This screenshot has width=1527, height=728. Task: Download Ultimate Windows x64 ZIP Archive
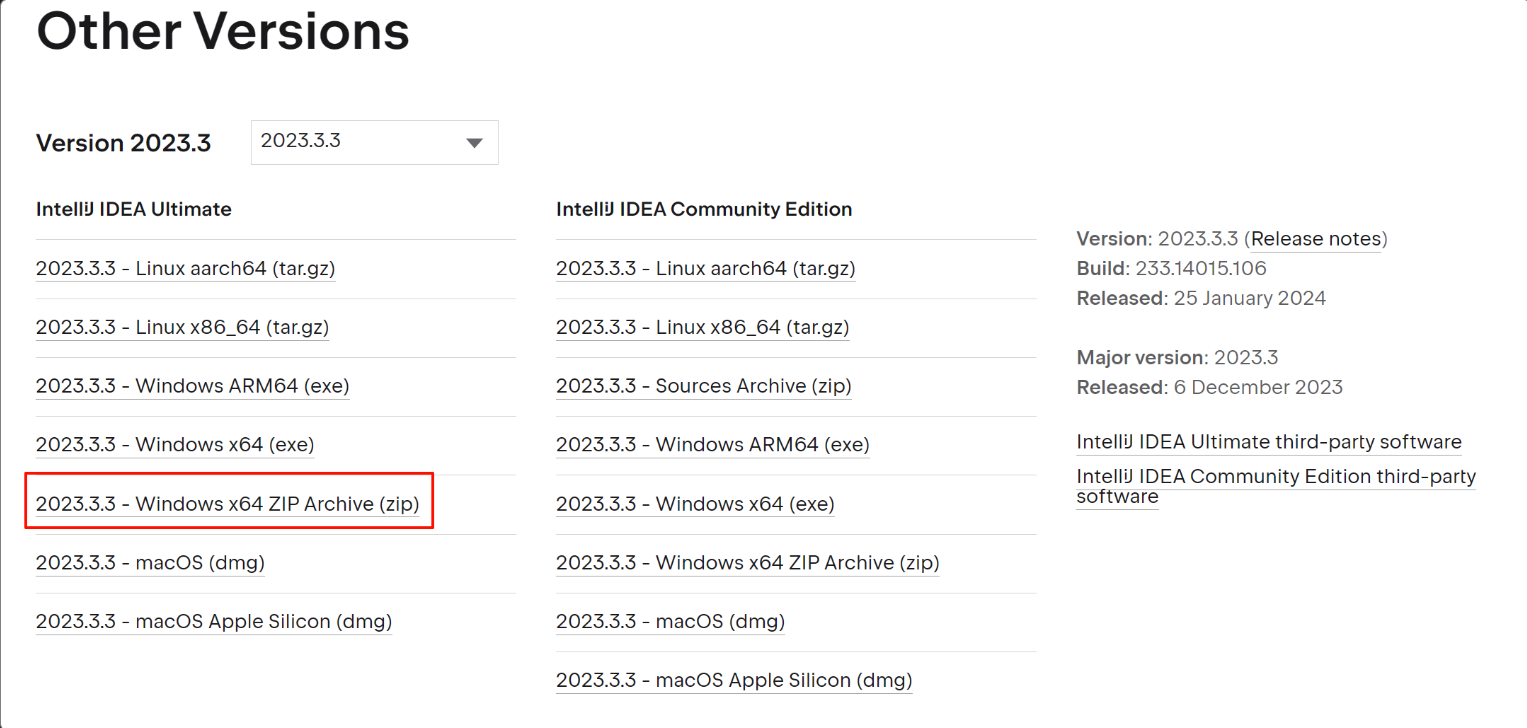[x=227, y=504]
